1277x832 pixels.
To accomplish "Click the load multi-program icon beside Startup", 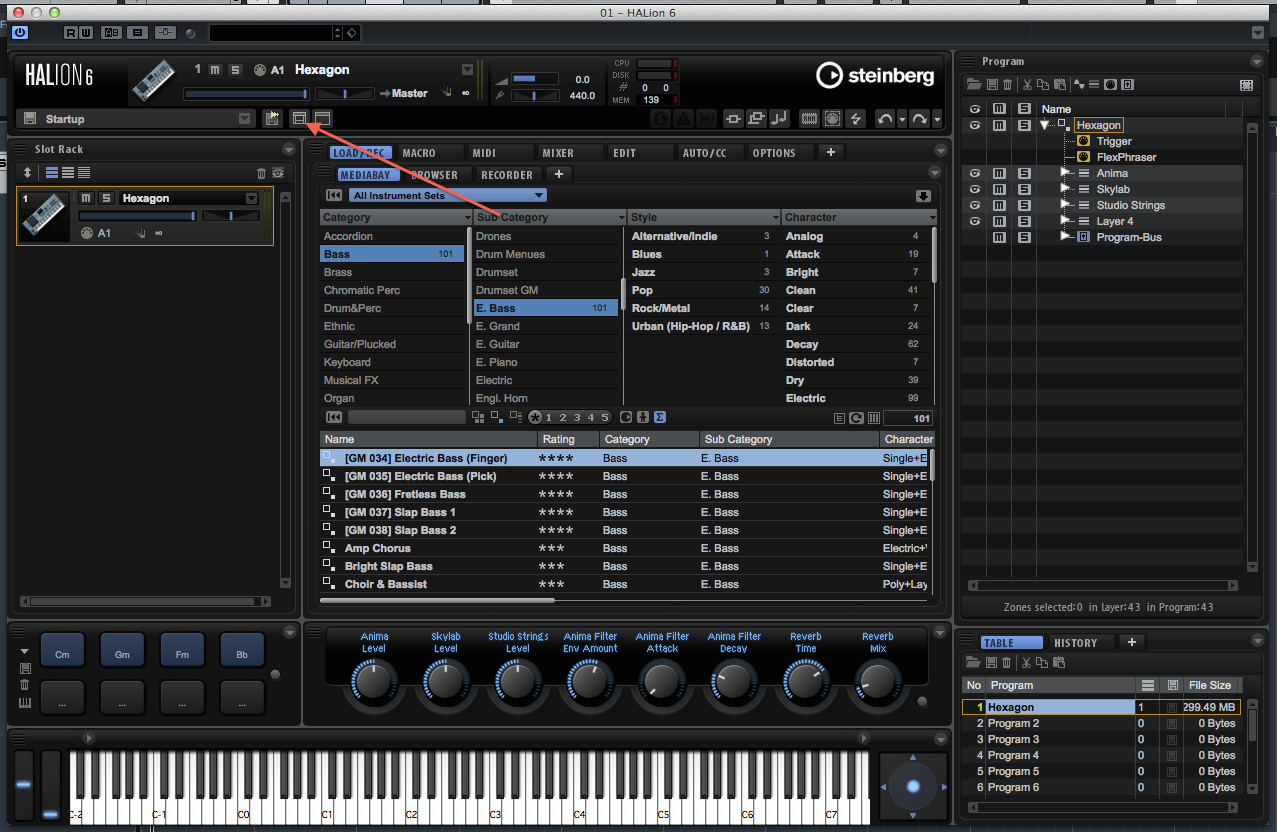I will 271,119.
